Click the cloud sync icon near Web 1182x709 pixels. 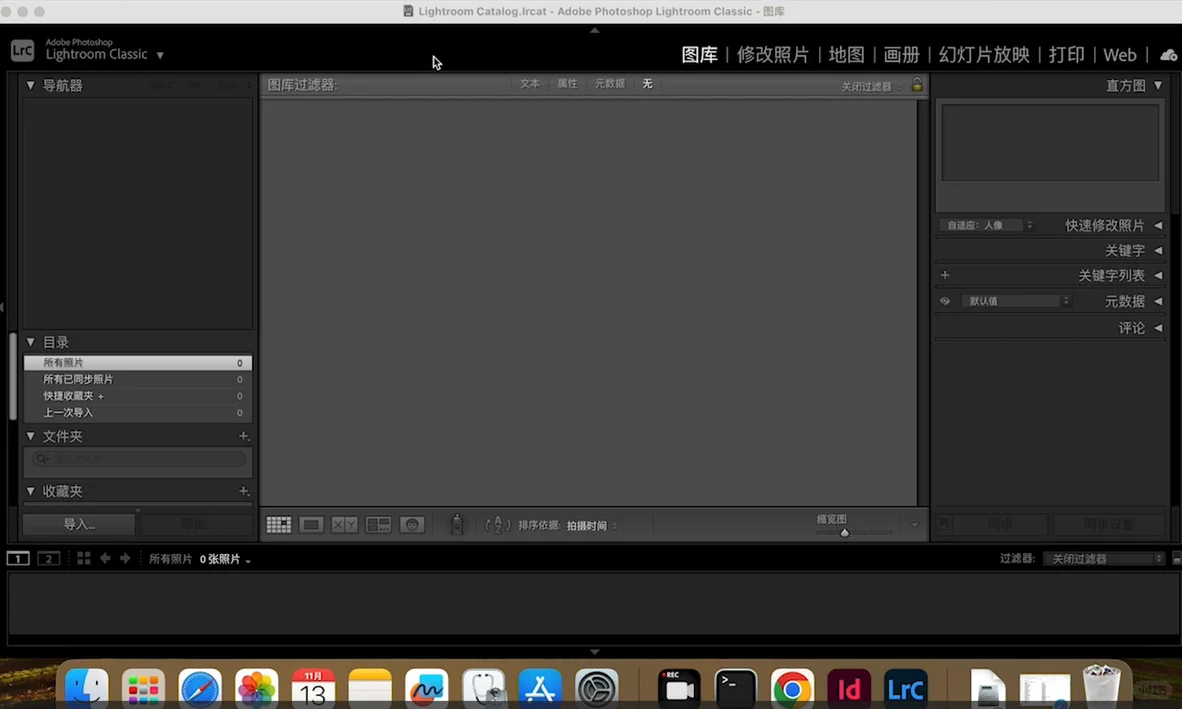coord(1168,56)
